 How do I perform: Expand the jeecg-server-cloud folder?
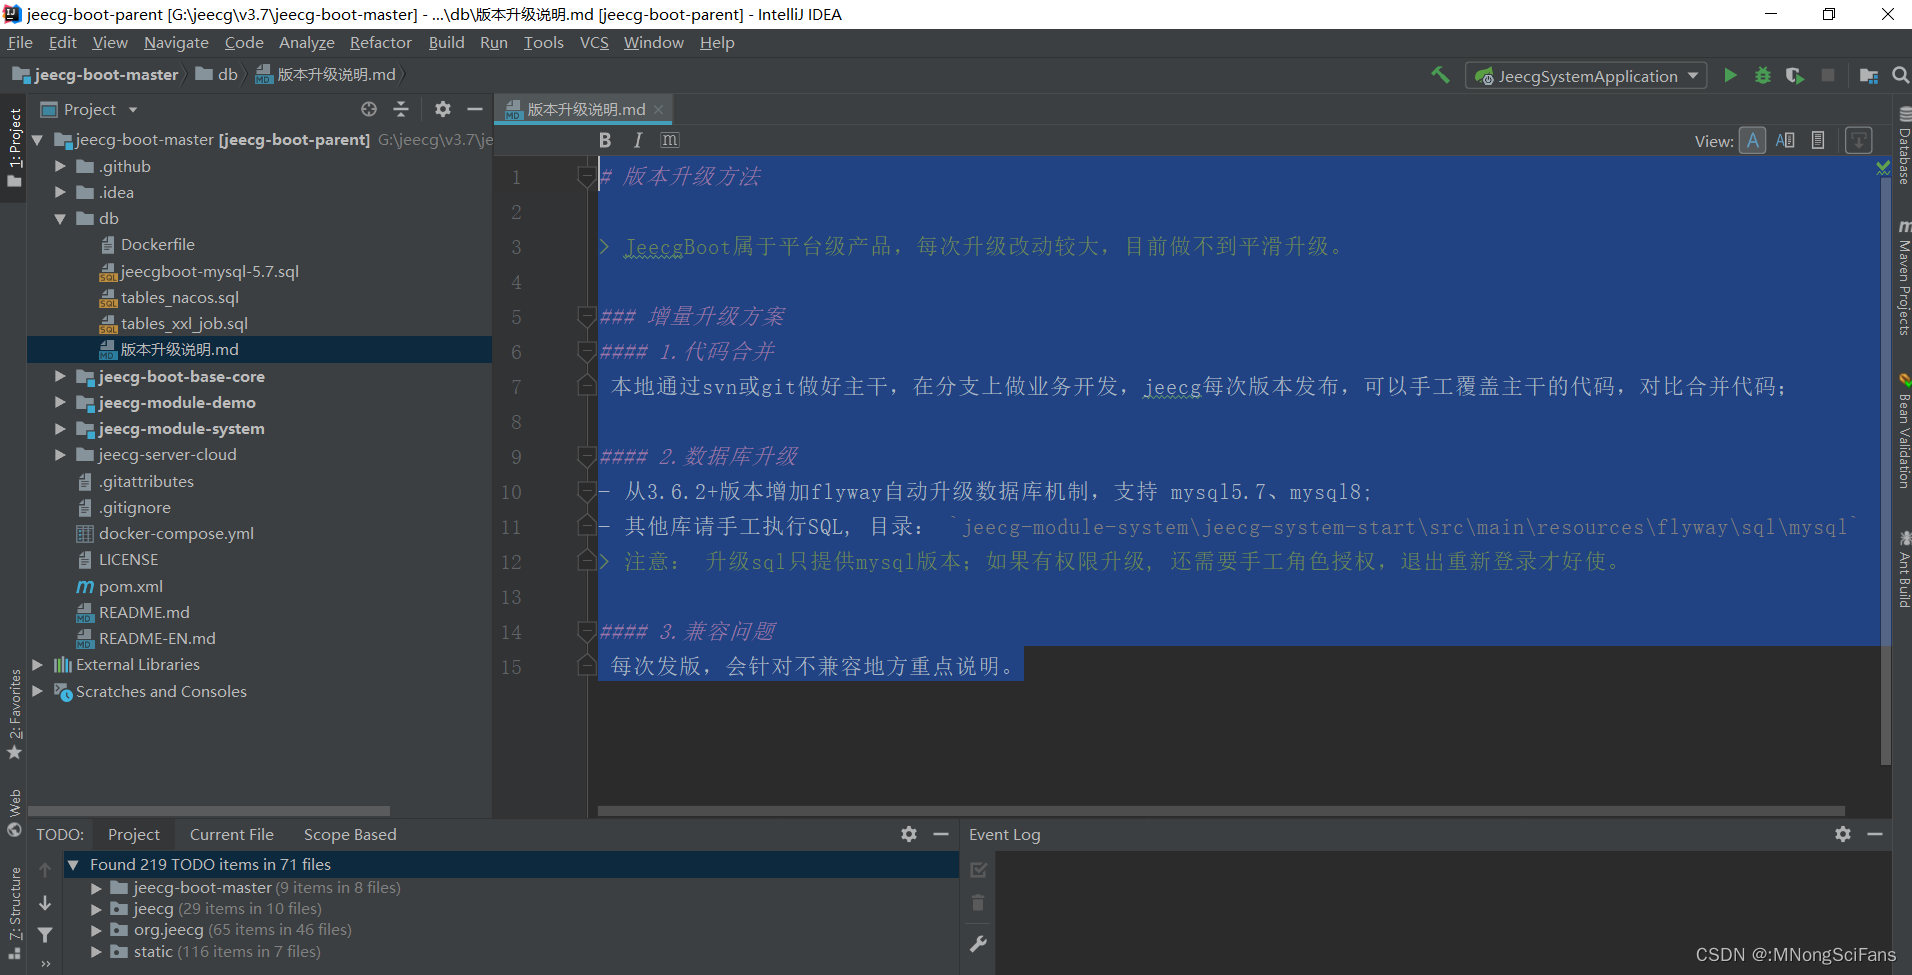60,454
